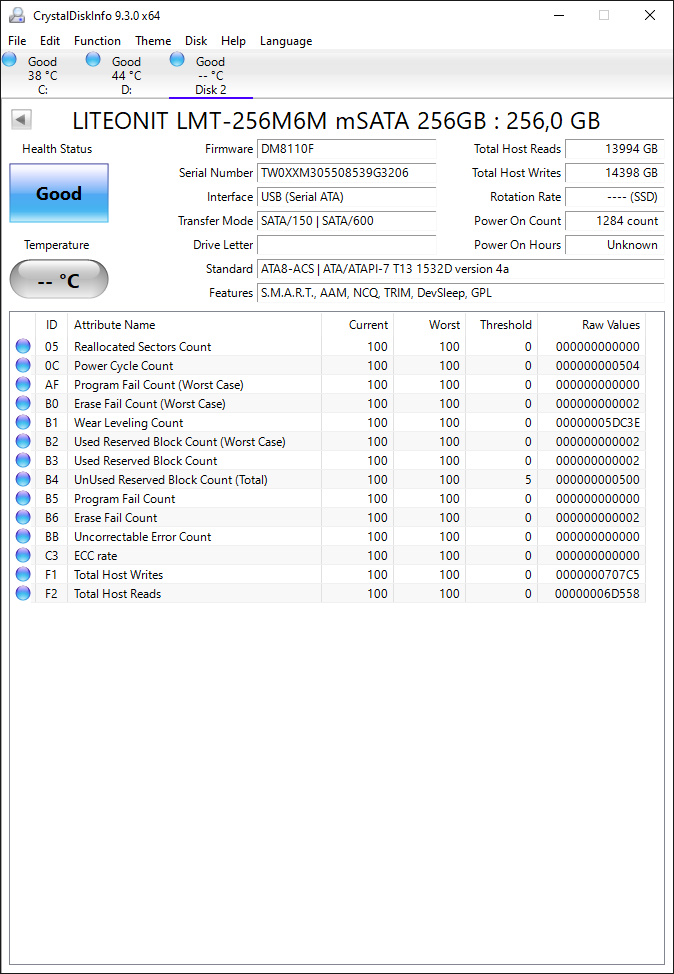Open the Help menu
674x974 pixels.
click(x=233, y=41)
